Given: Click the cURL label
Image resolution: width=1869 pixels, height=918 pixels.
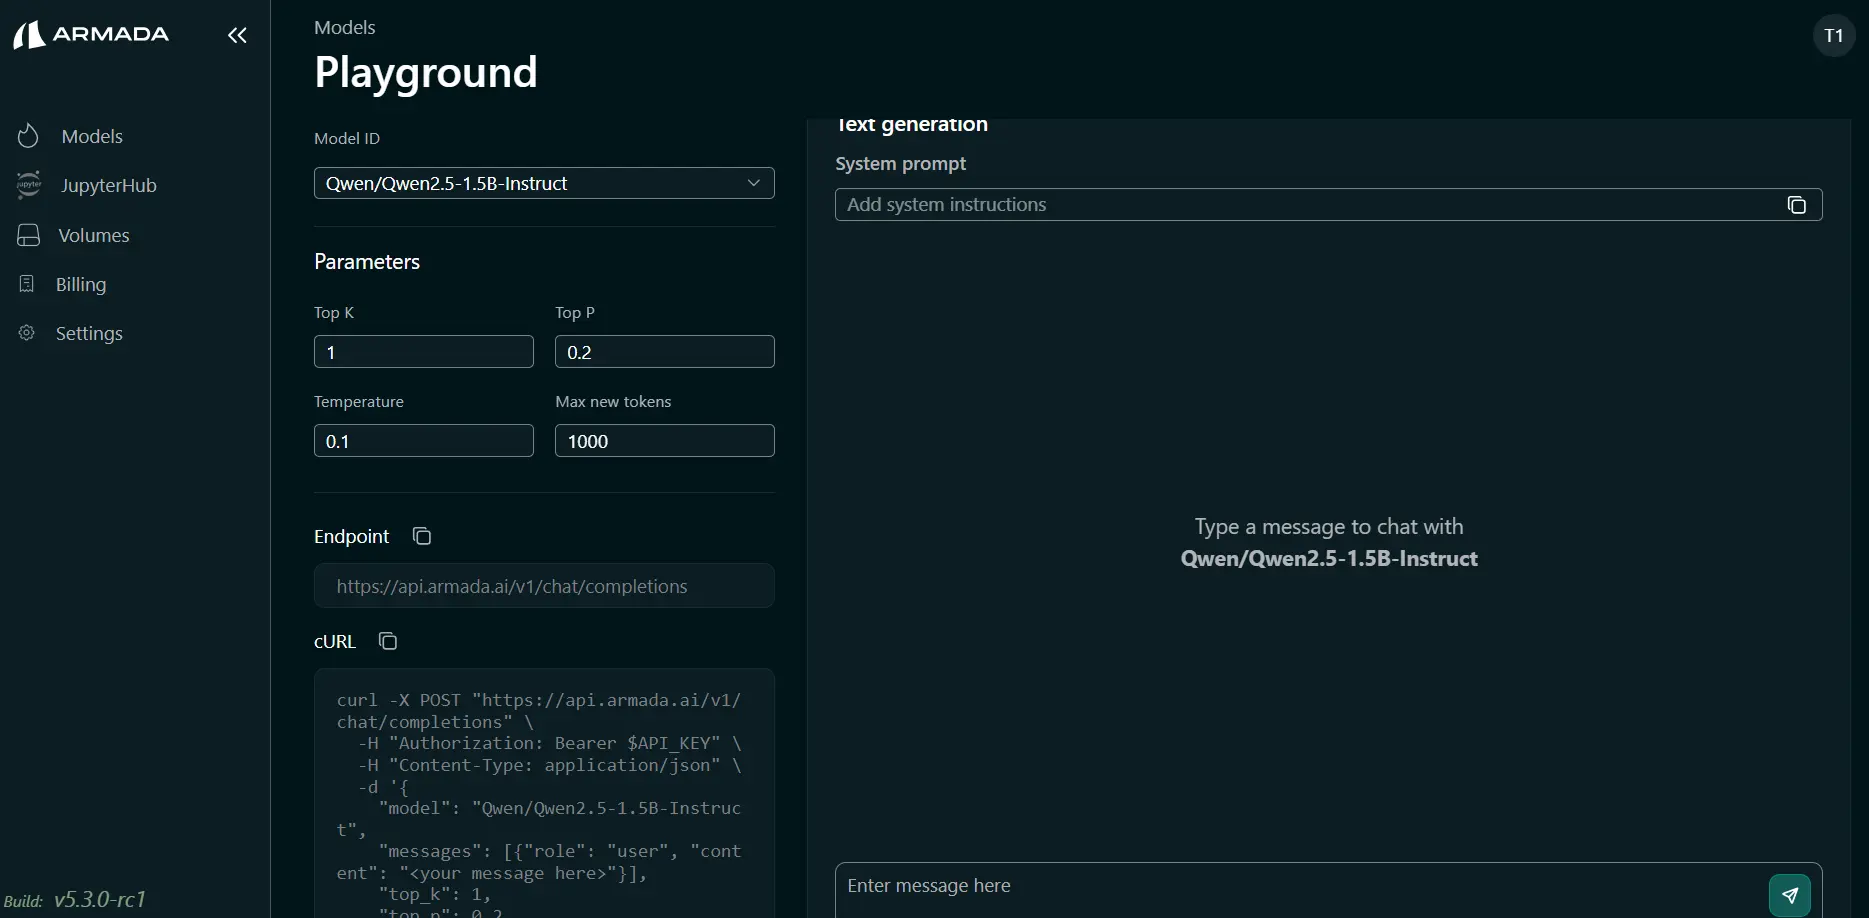Looking at the screenshot, I should point(335,641).
